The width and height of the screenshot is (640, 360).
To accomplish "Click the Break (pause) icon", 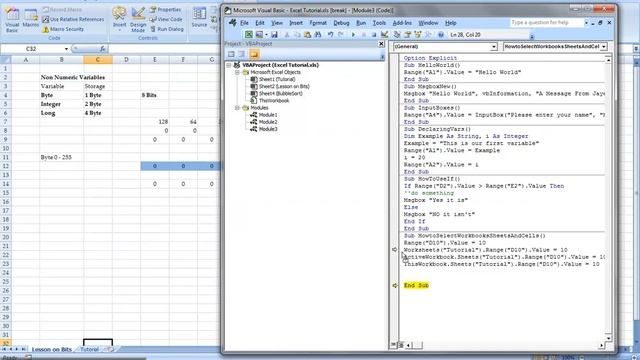I will [x=364, y=35].
